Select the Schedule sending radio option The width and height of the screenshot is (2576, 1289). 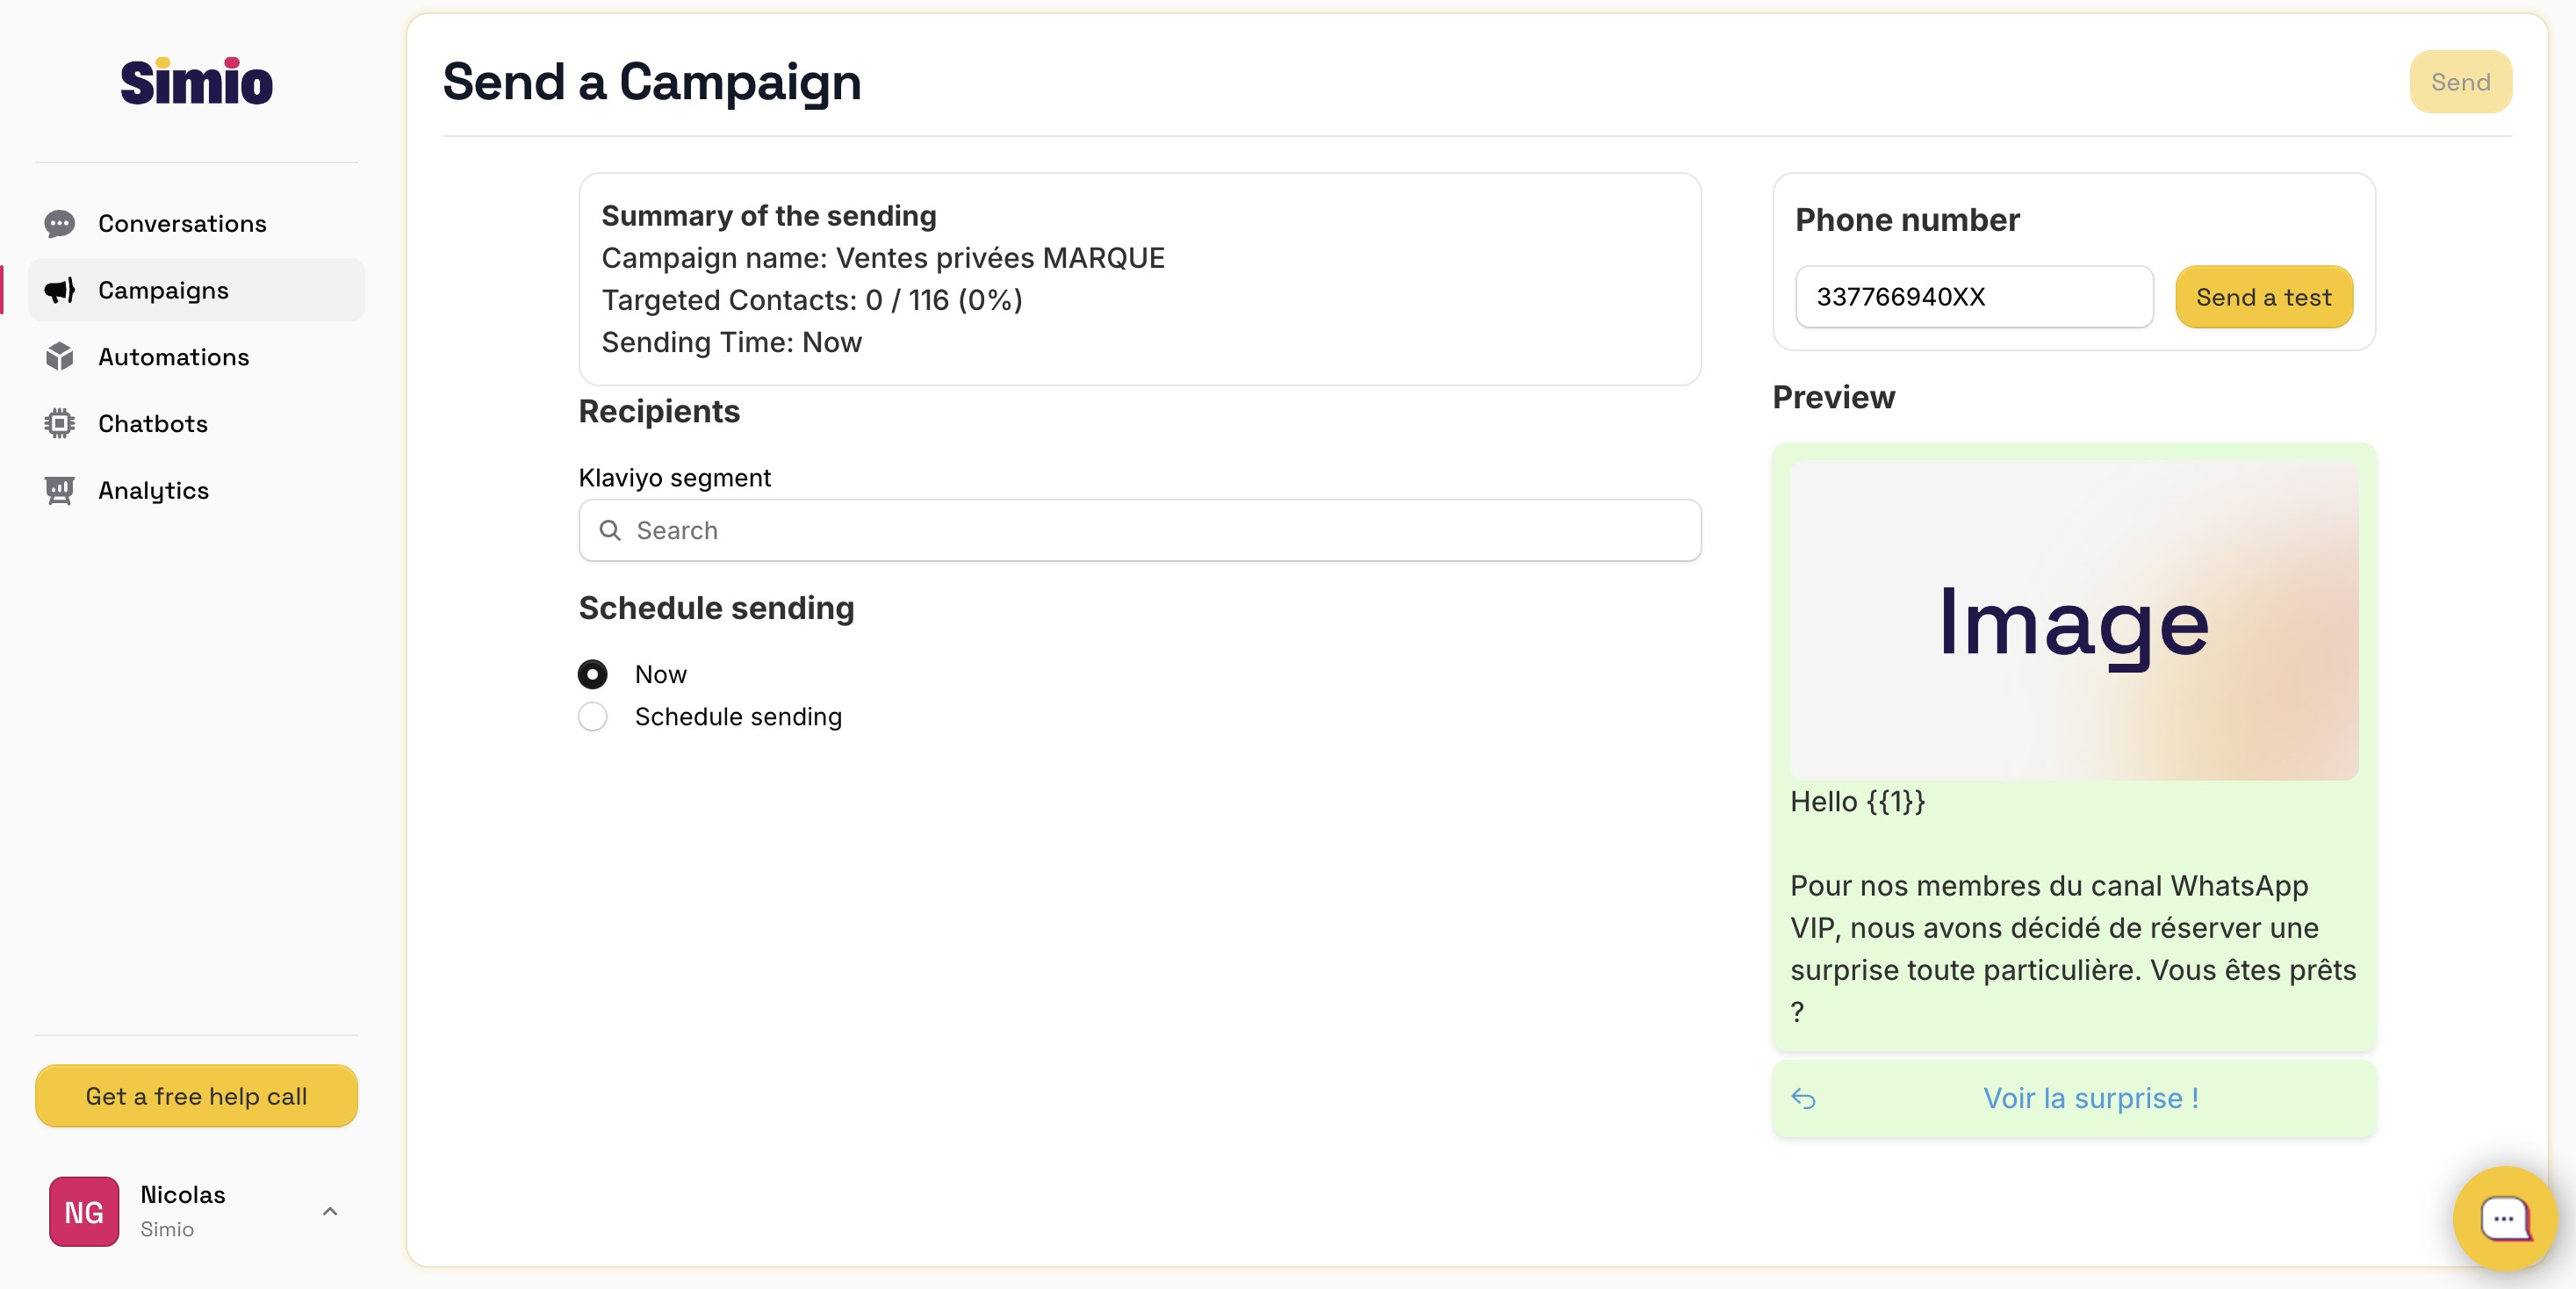593,717
